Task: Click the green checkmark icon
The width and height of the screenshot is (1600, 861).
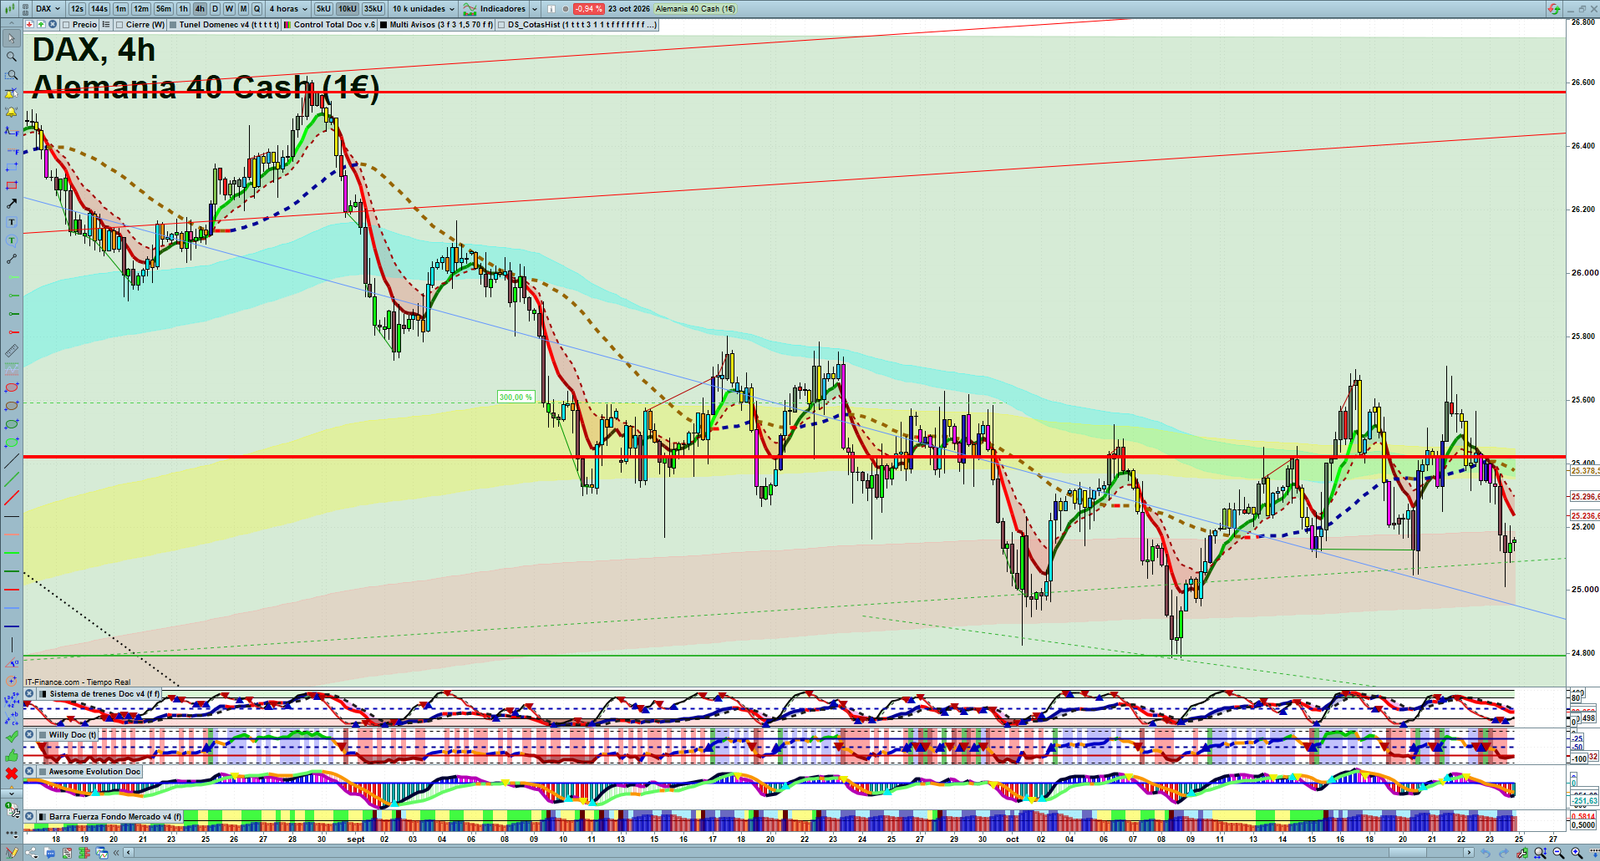Action: pyautogui.click(x=11, y=736)
